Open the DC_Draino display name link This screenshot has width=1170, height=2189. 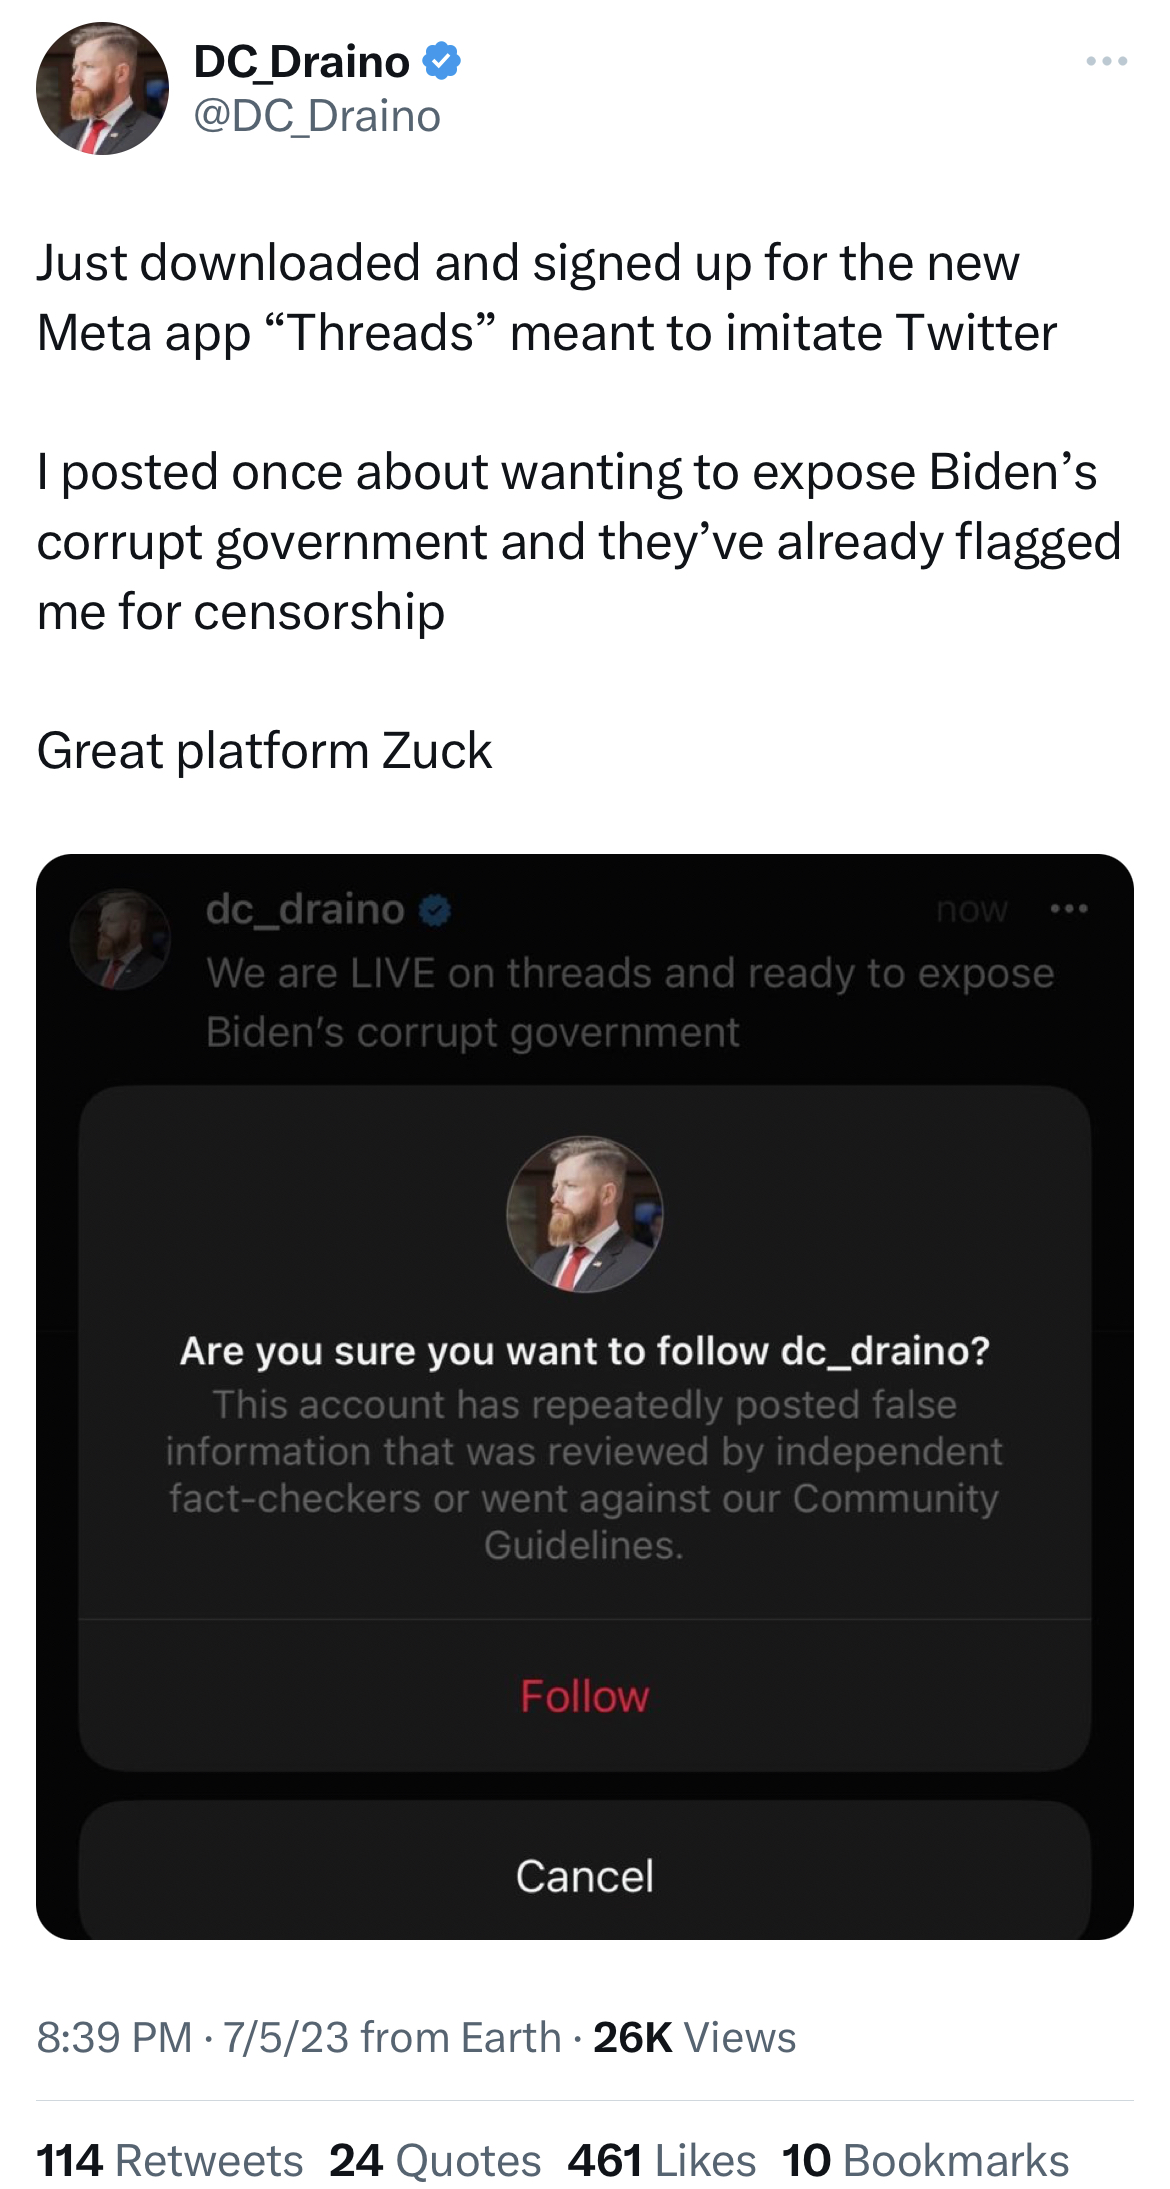click(301, 62)
